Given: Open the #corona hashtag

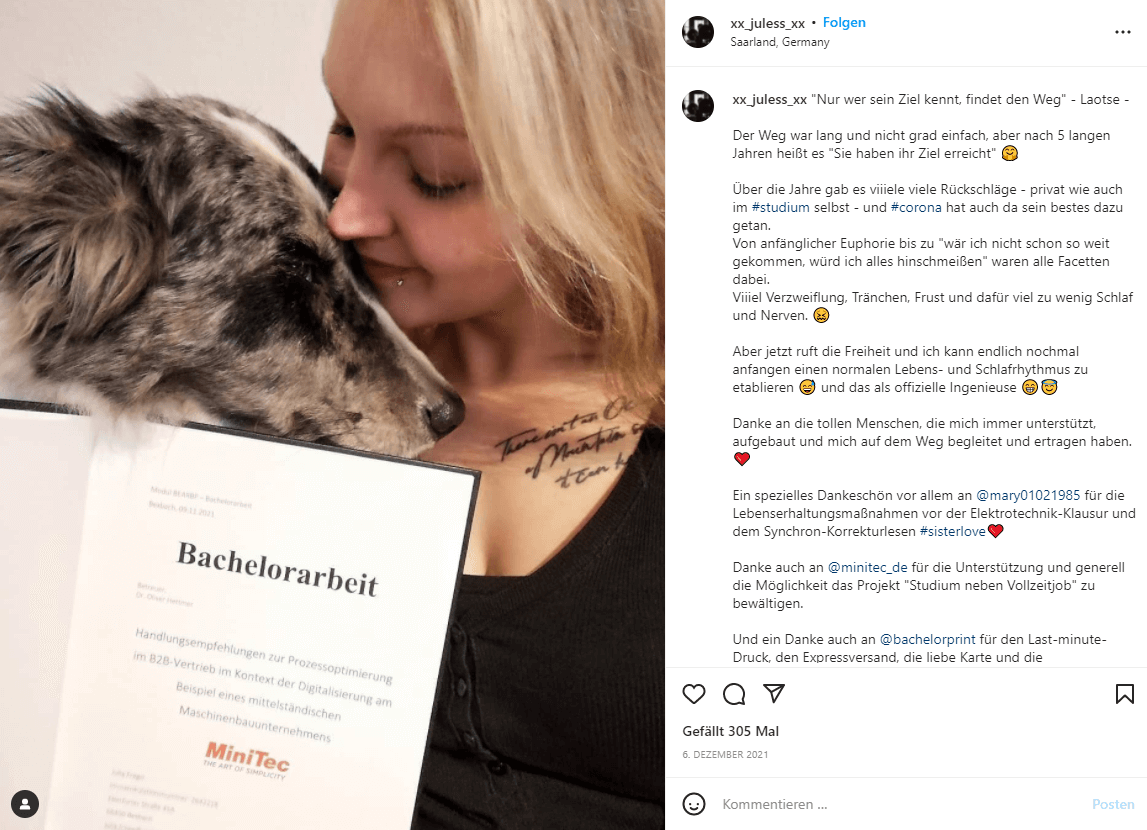Looking at the screenshot, I should coord(916,208).
